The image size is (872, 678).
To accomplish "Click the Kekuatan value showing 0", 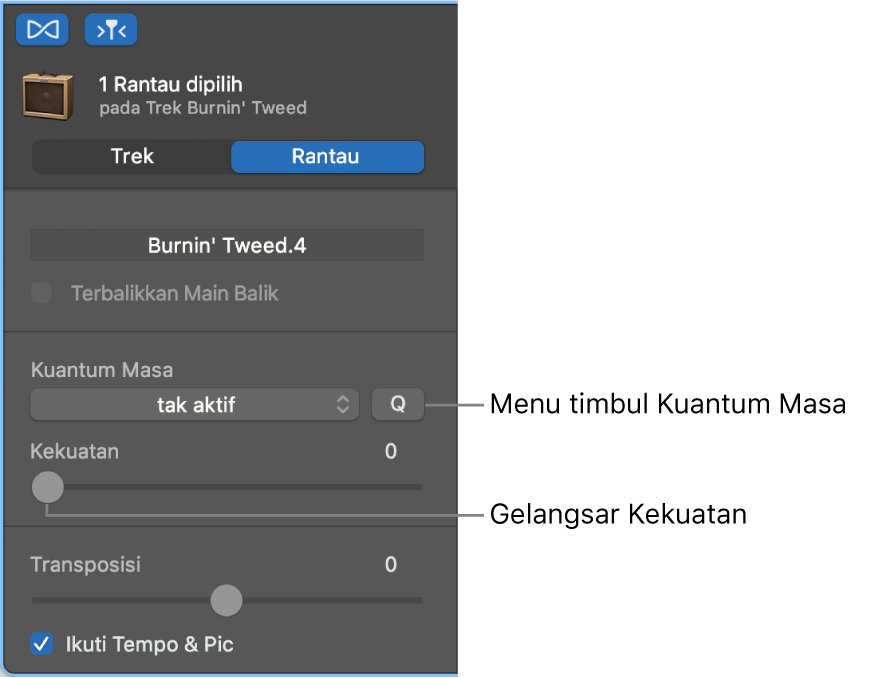I will [x=390, y=451].
